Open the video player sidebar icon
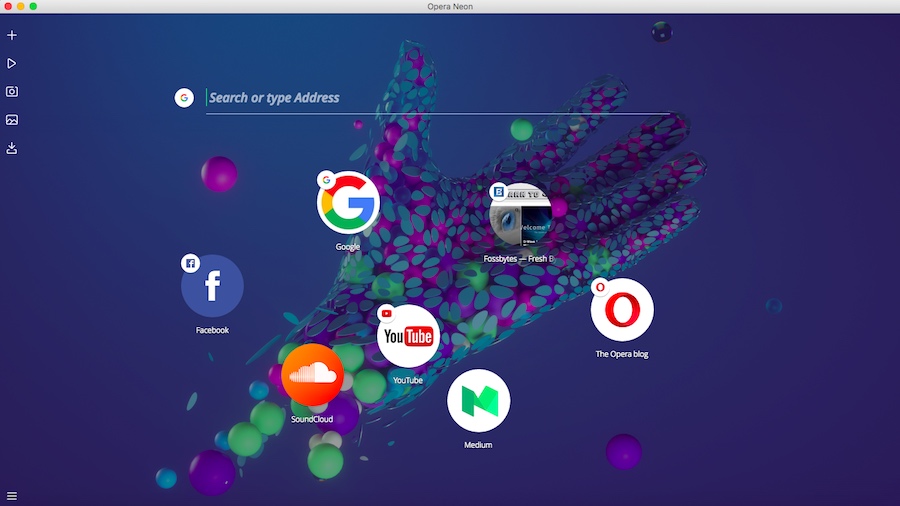Viewport: 900px width, 506px height. click(11, 63)
